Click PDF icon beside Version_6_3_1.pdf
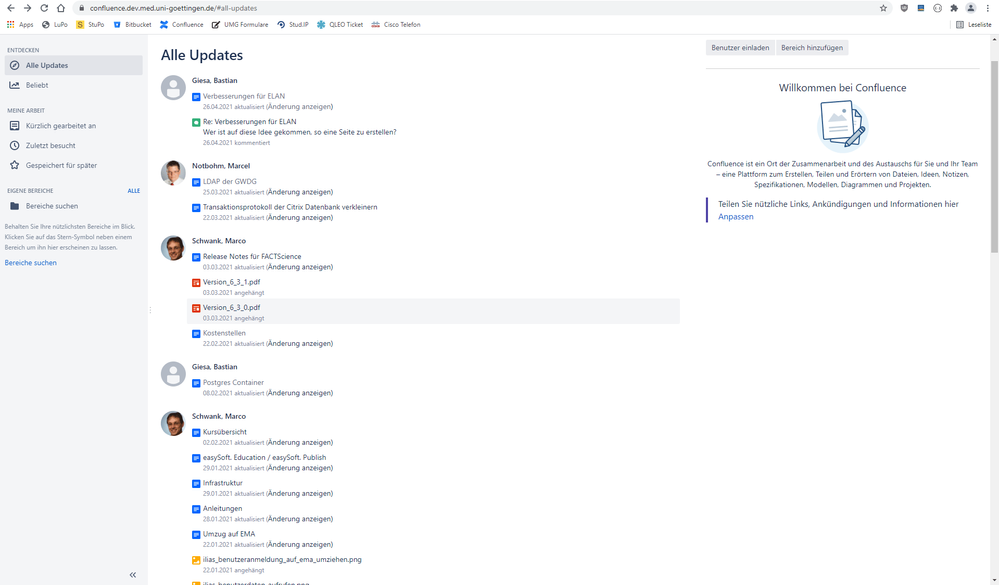999x585 pixels. [196, 283]
